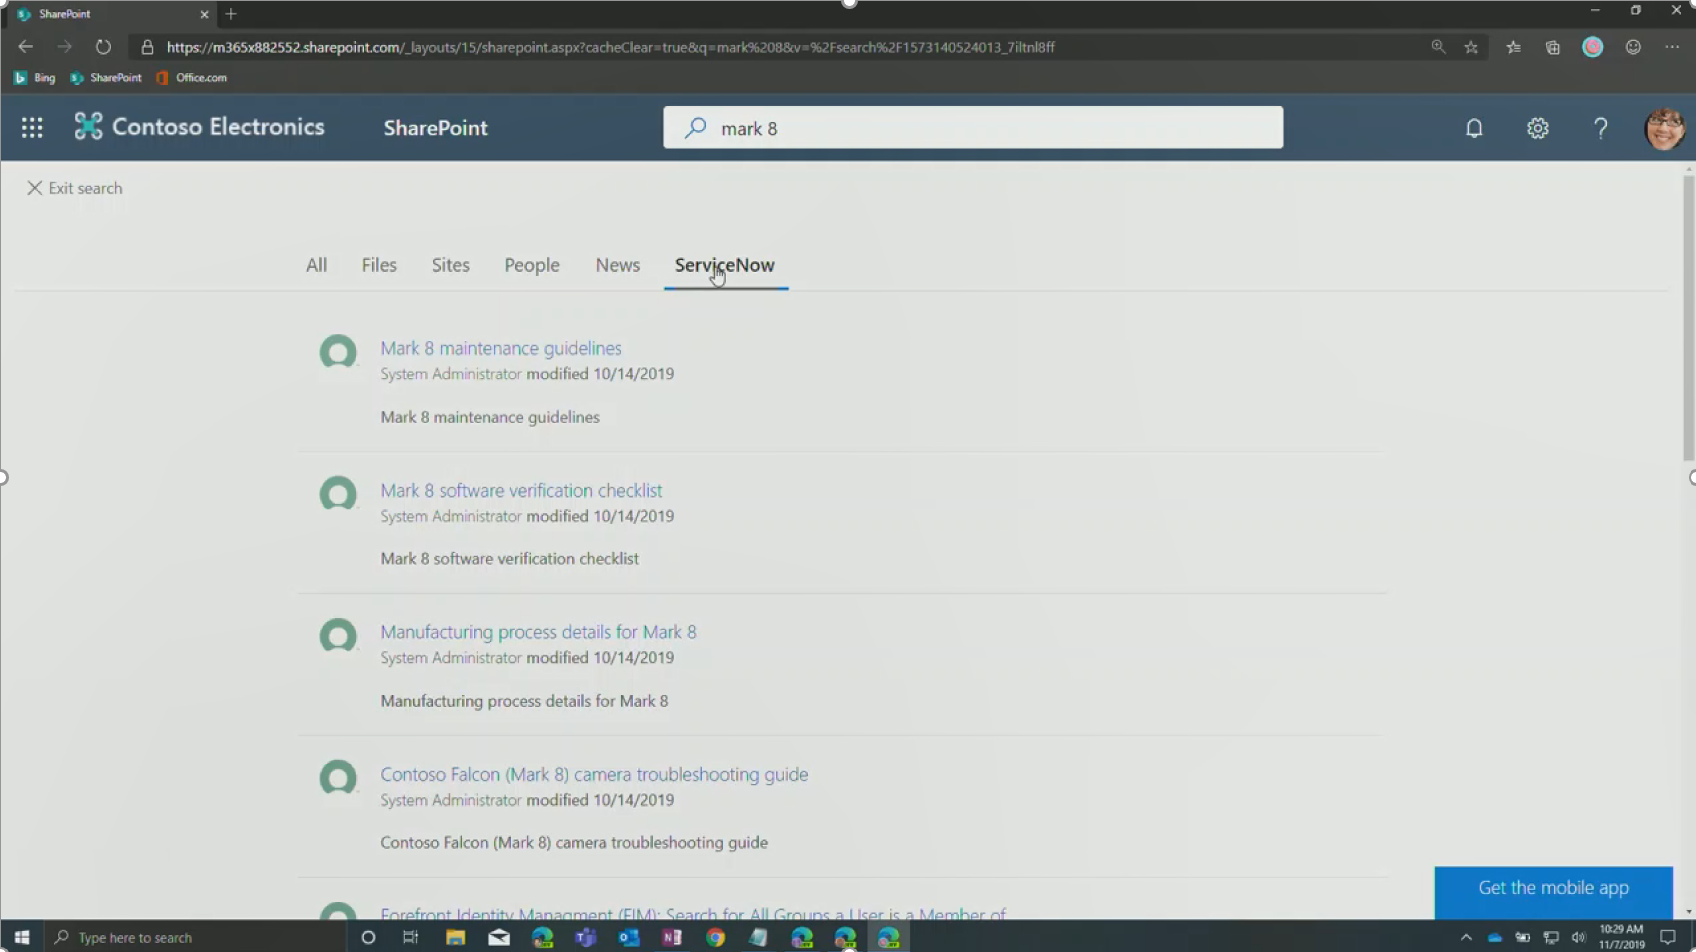This screenshot has width=1696, height=952.
Task: Send feedback with smiley icon
Action: pyautogui.click(x=1633, y=47)
